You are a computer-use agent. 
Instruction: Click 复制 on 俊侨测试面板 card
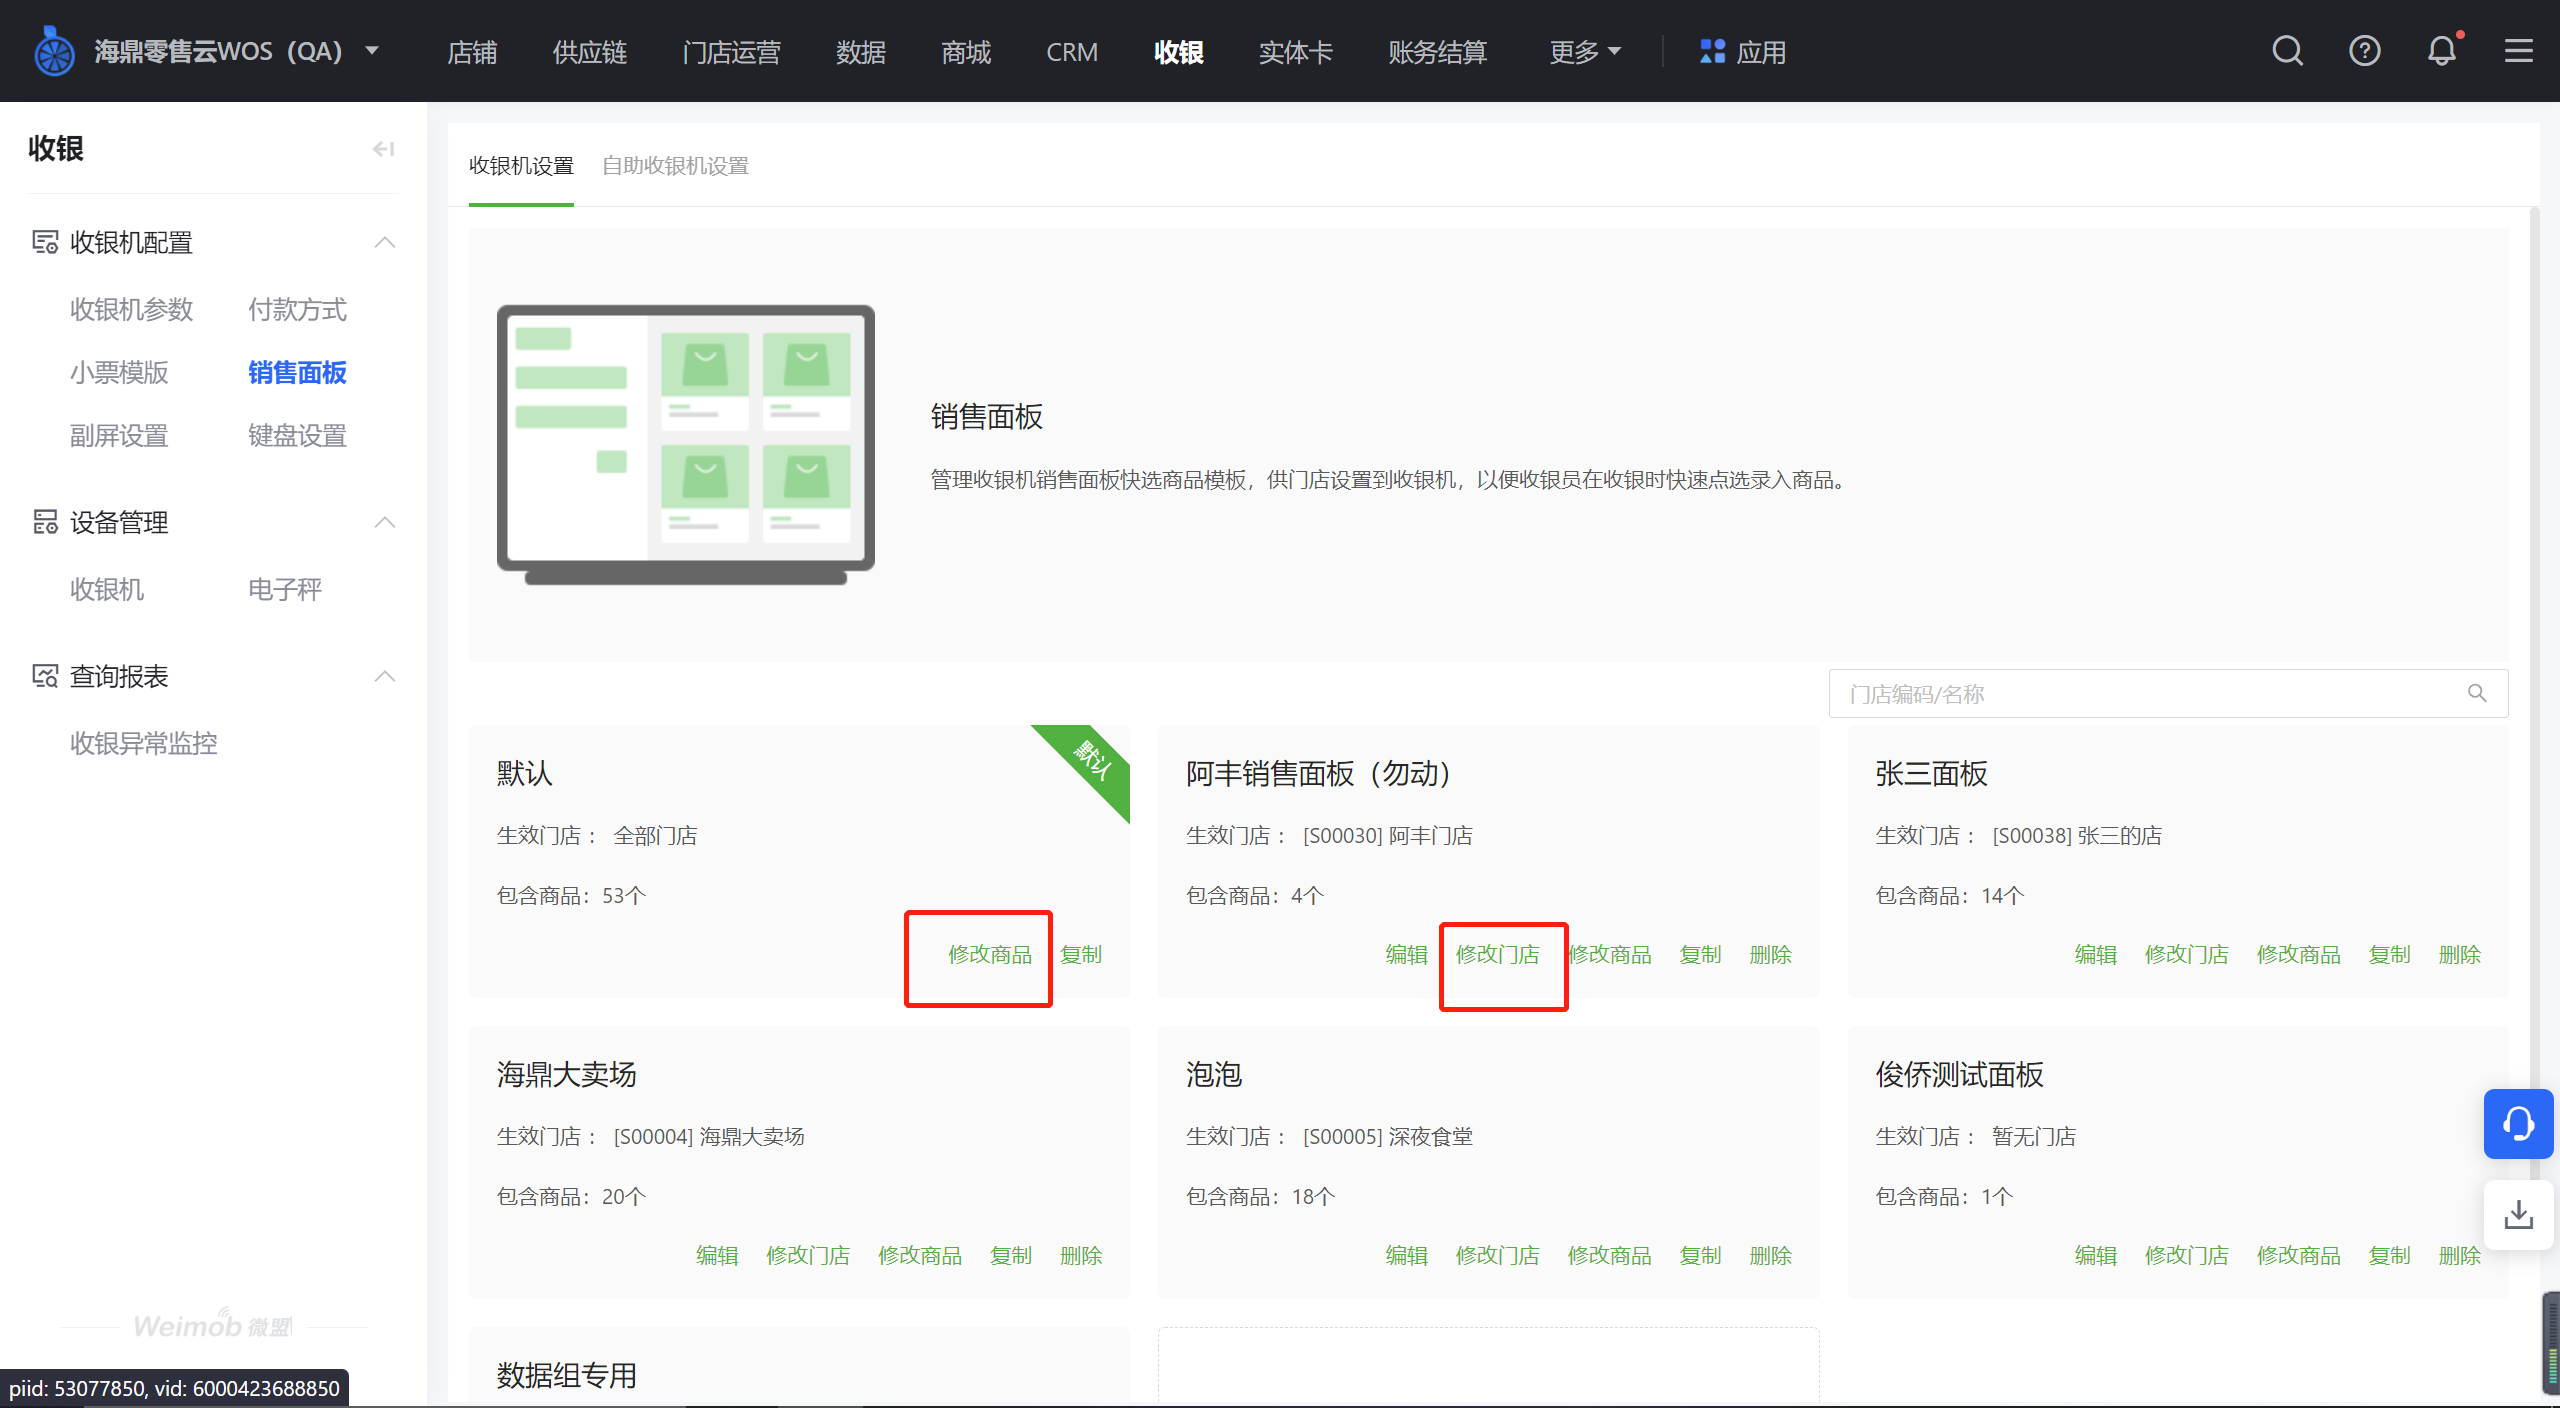tap(2389, 1256)
